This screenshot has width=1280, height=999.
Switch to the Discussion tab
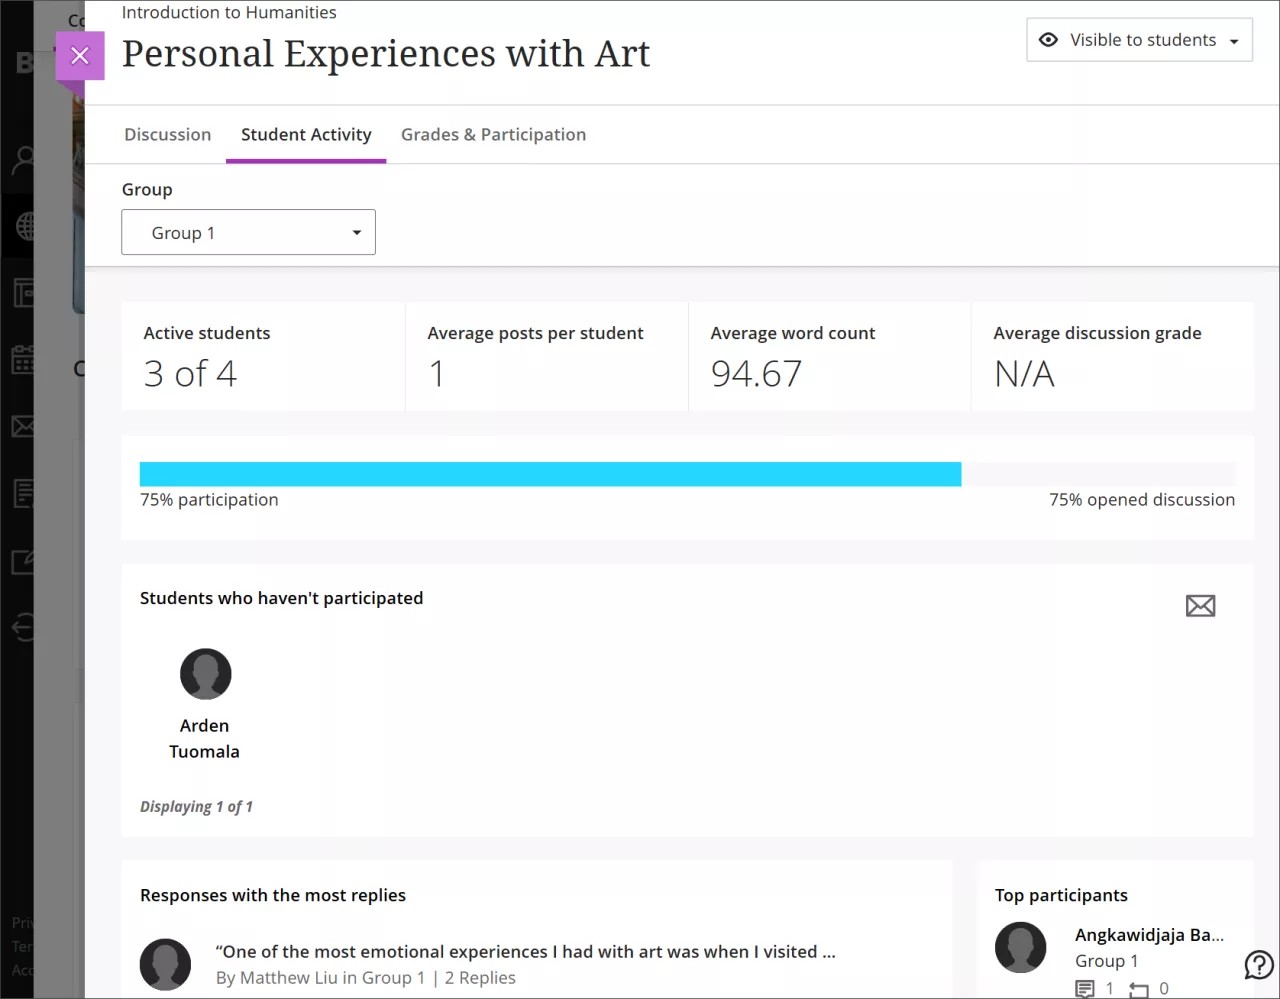click(x=167, y=134)
